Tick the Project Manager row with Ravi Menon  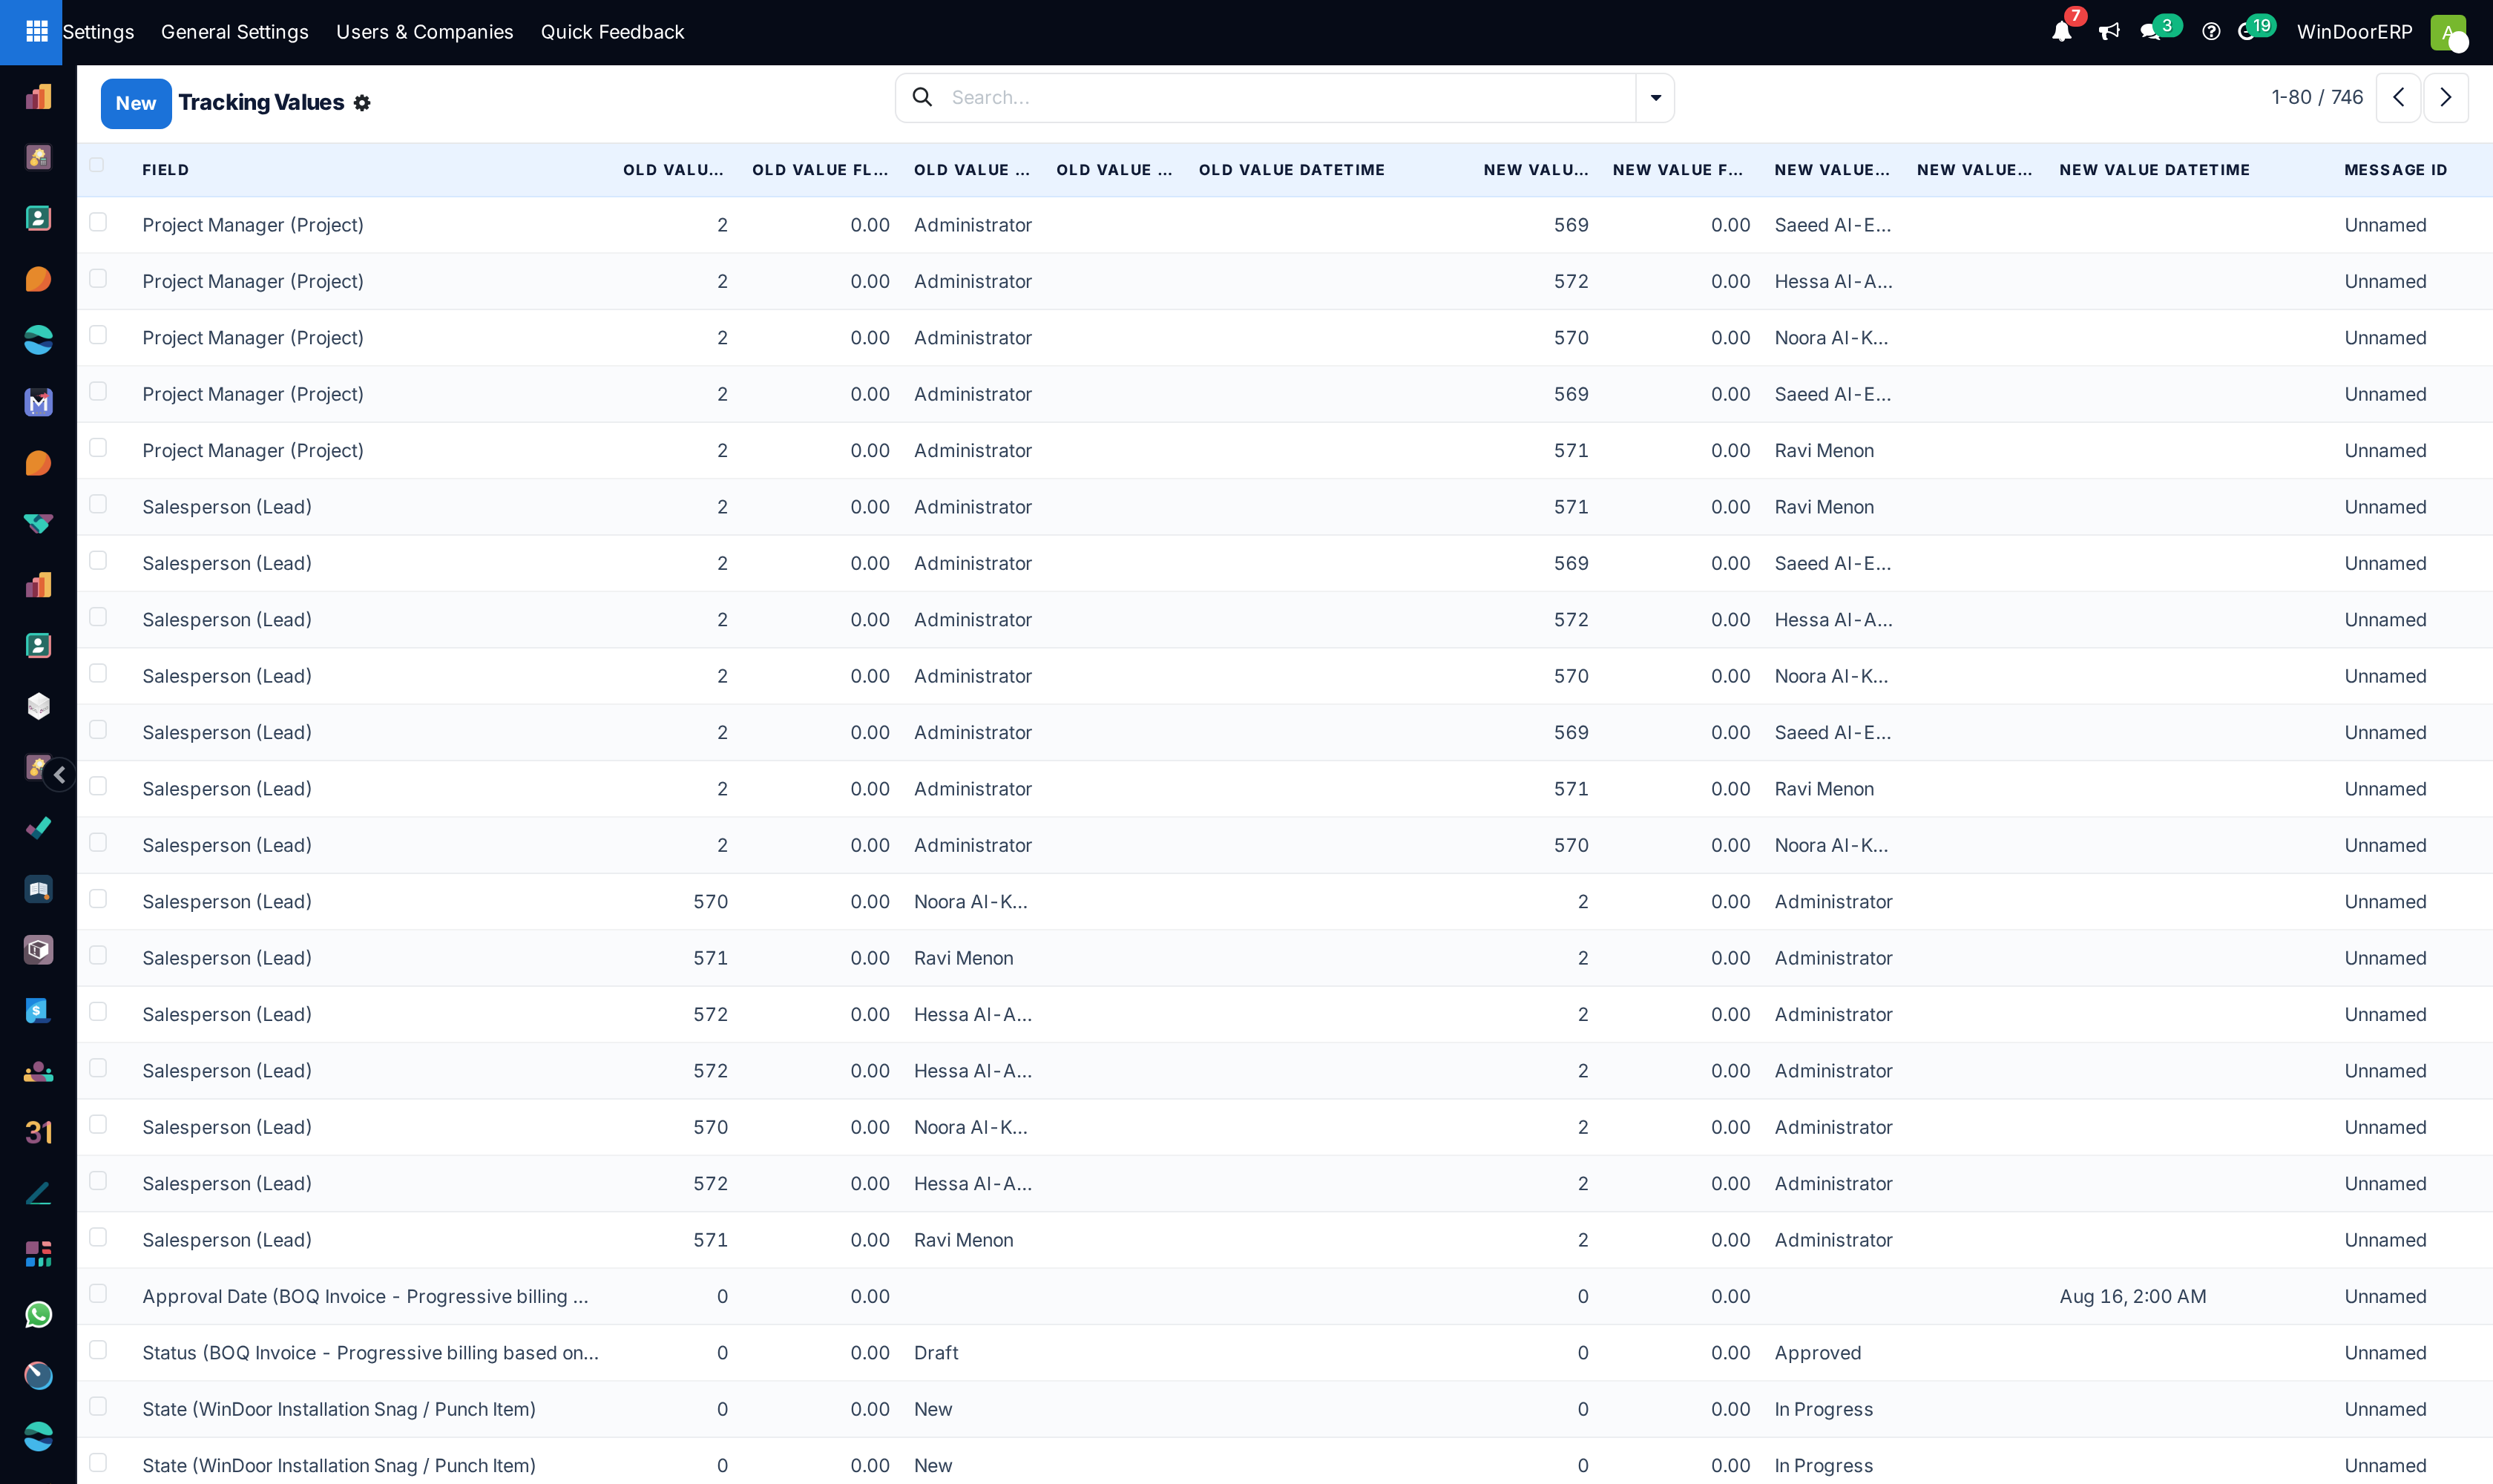click(x=98, y=447)
